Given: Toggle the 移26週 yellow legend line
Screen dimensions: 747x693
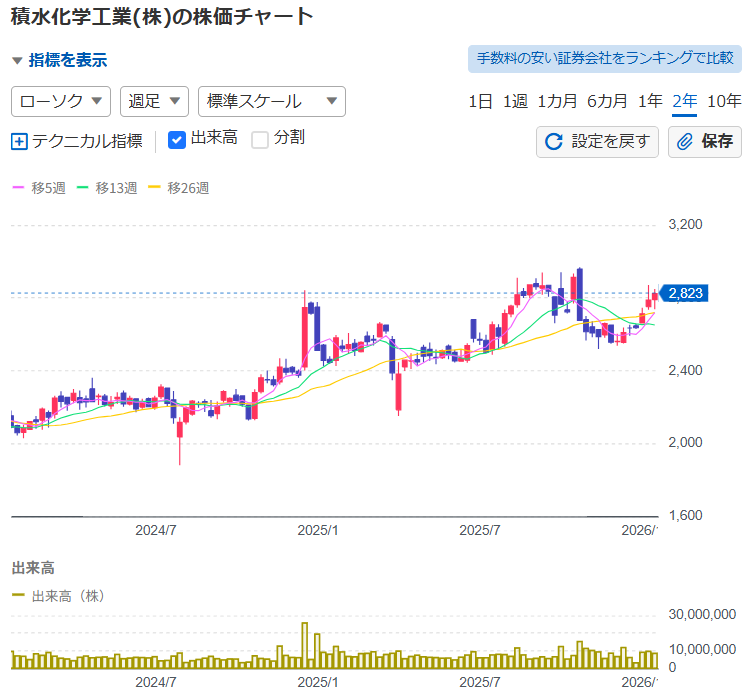Looking at the screenshot, I should tap(154, 188).
